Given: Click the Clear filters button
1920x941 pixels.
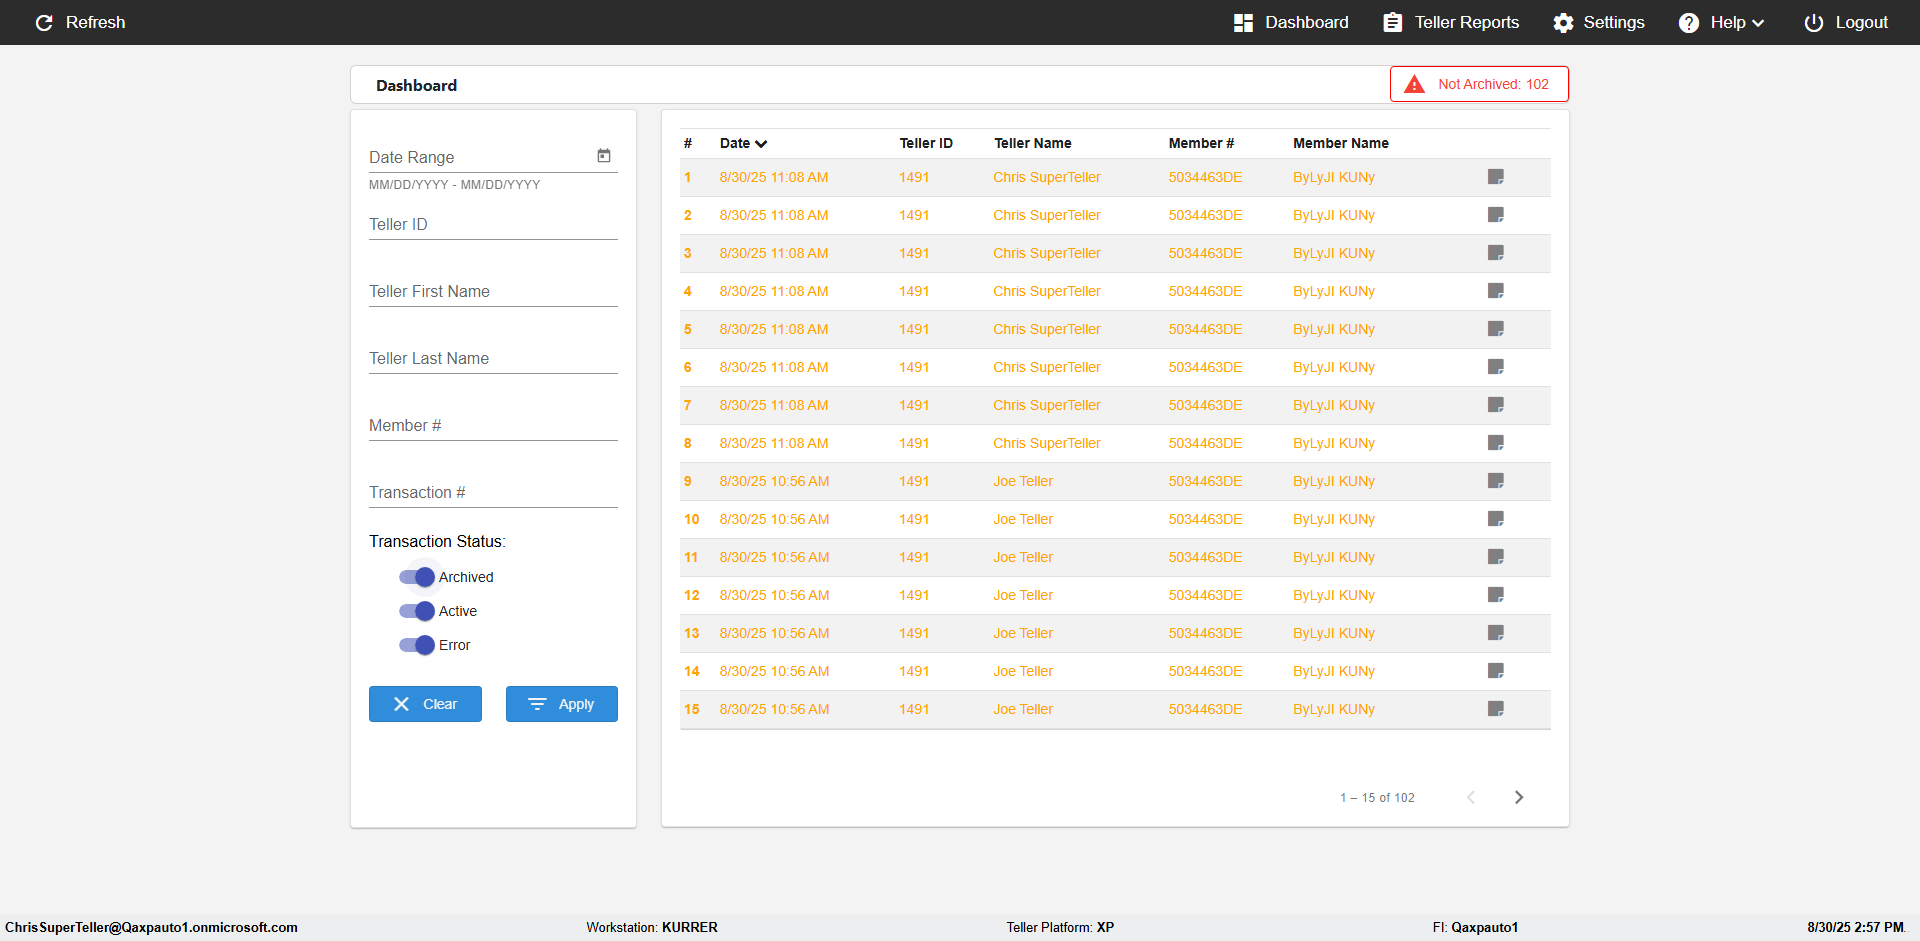Looking at the screenshot, I should [425, 704].
